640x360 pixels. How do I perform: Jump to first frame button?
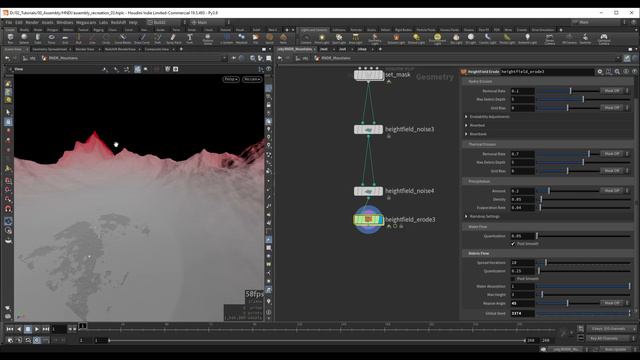(x=10, y=329)
